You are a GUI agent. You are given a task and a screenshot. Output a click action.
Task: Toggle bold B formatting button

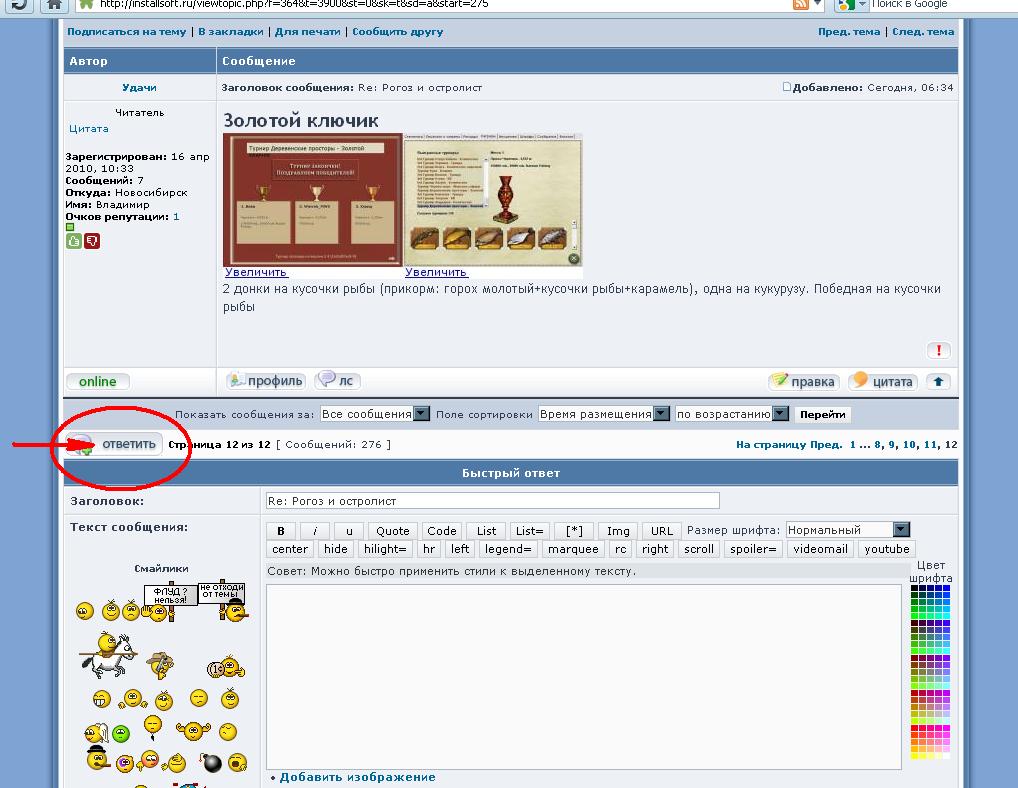coord(281,531)
